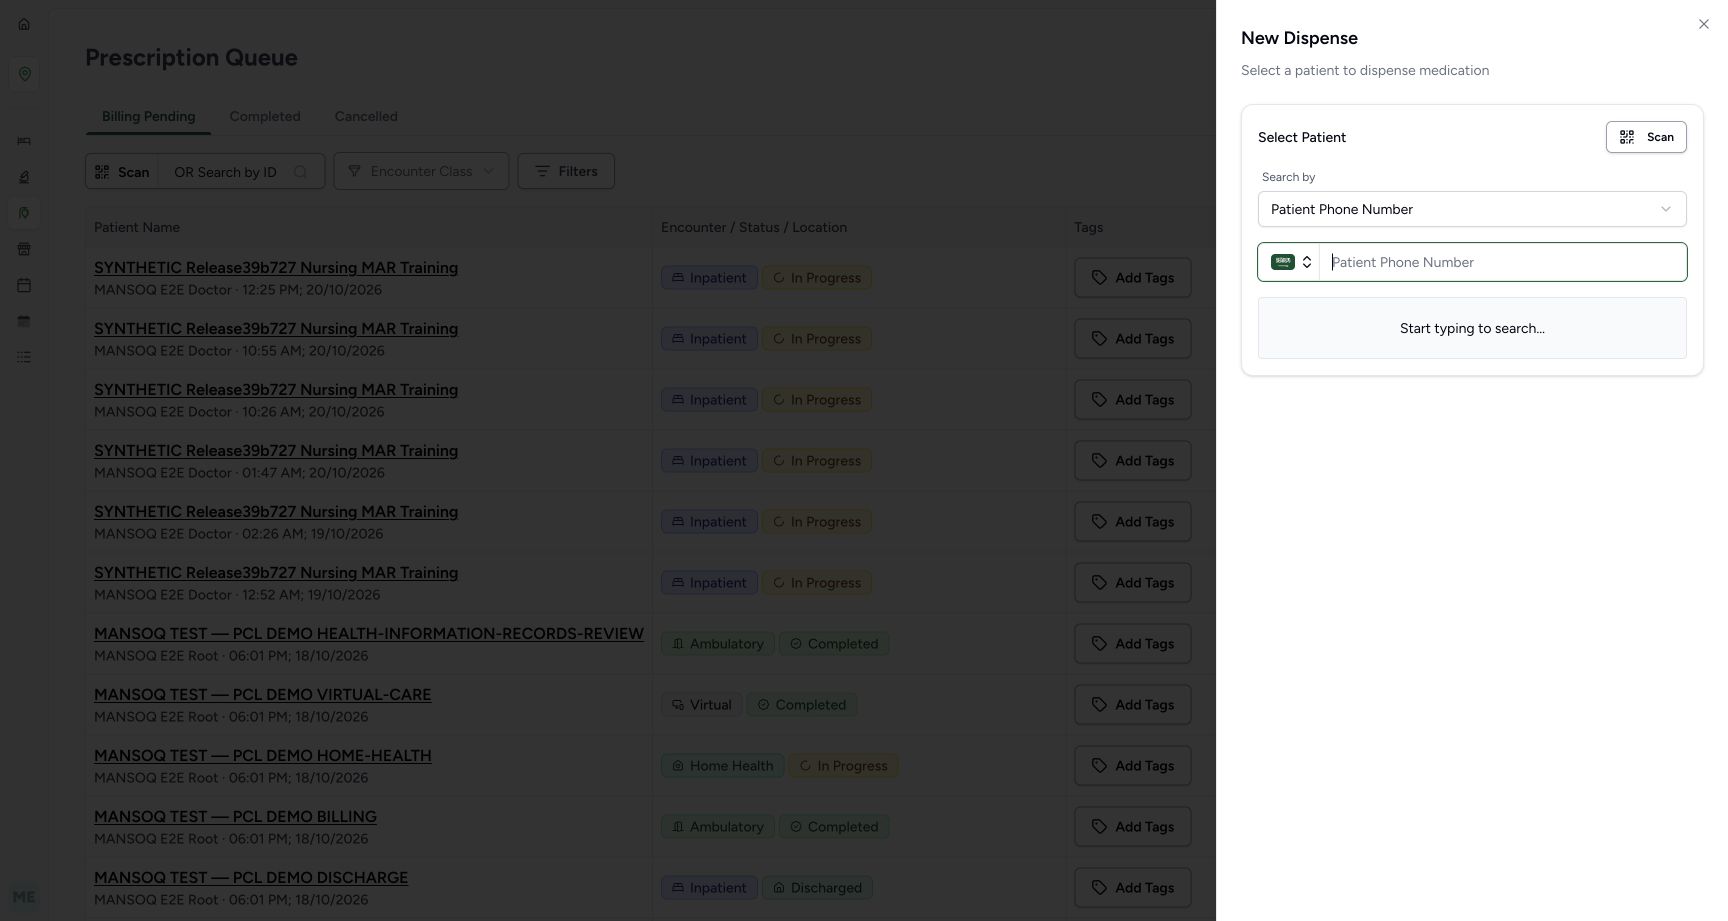Click Virtual badge in VIRTUAL-CARE row
1728x921 pixels.
702,705
